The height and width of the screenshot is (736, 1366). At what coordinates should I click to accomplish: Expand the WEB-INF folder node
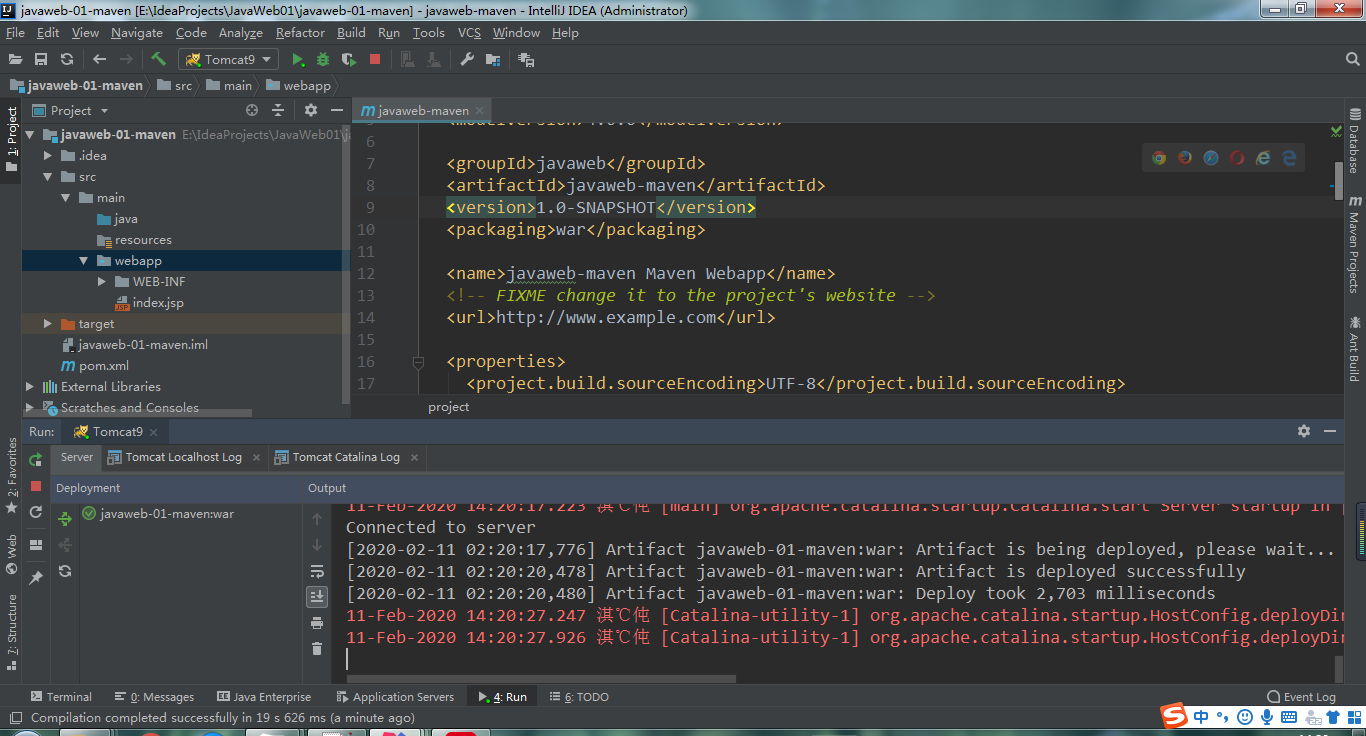click(x=103, y=282)
